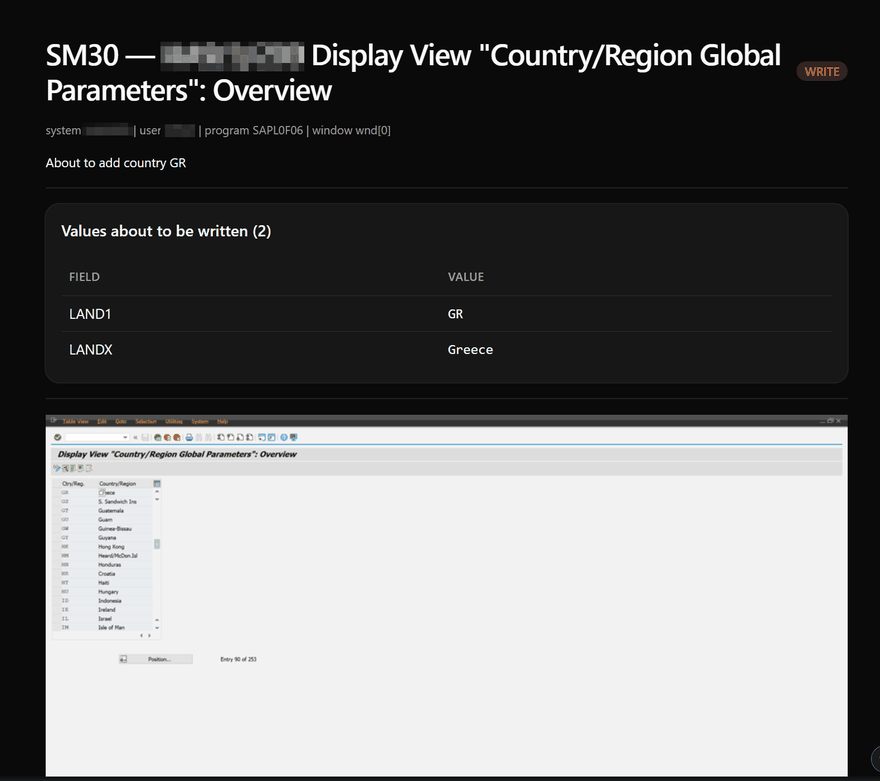The height and width of the screenshot is (781, 880).
Task: Open SAP window menu icon before Table View
Action: coord(53,421)
